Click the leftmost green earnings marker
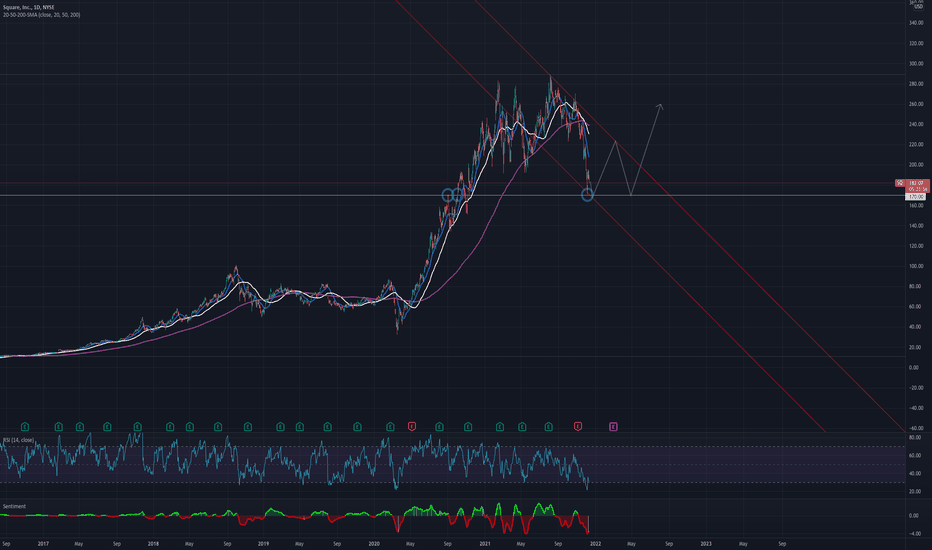Viewport: 932px width, 550px height. tap(25, 426)
